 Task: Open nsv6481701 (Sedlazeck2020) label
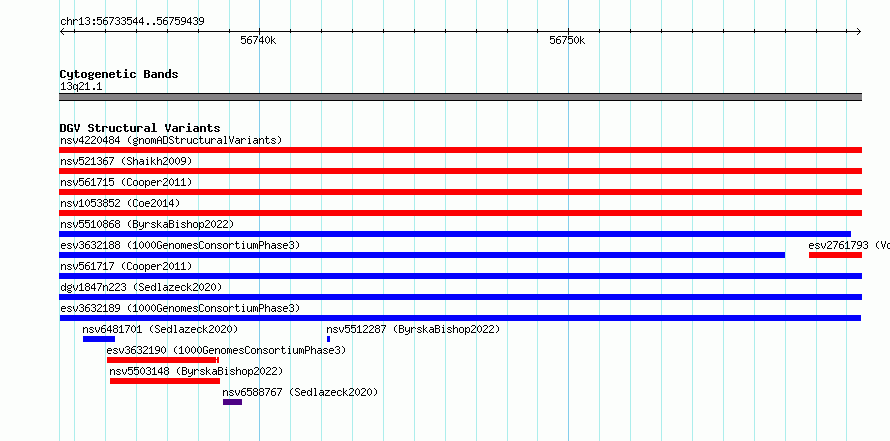pyautogui.click(x=160, y=329)
